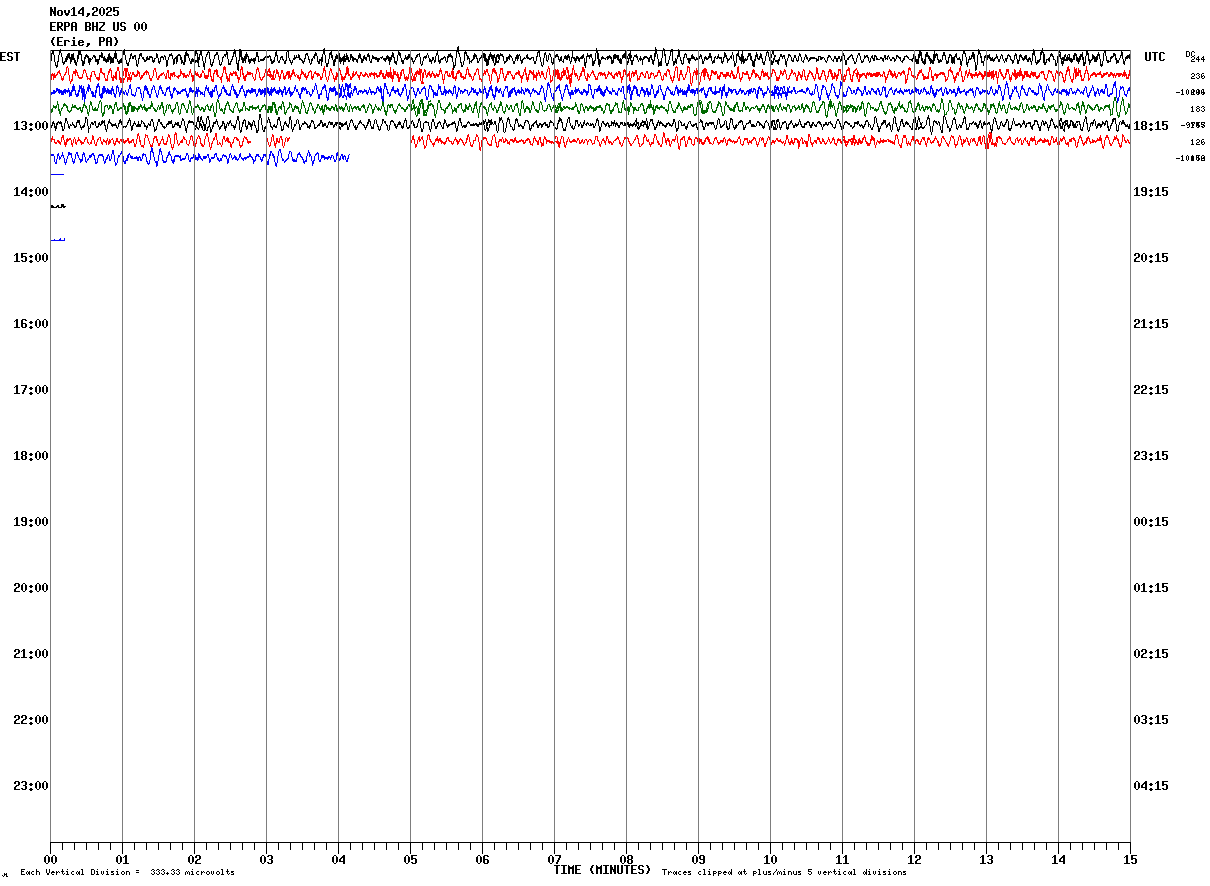Image resolution: width=1210 pixels, height=886 pixels.
Task: Select the "19:00" EST time label
Action: click(30, 522)
